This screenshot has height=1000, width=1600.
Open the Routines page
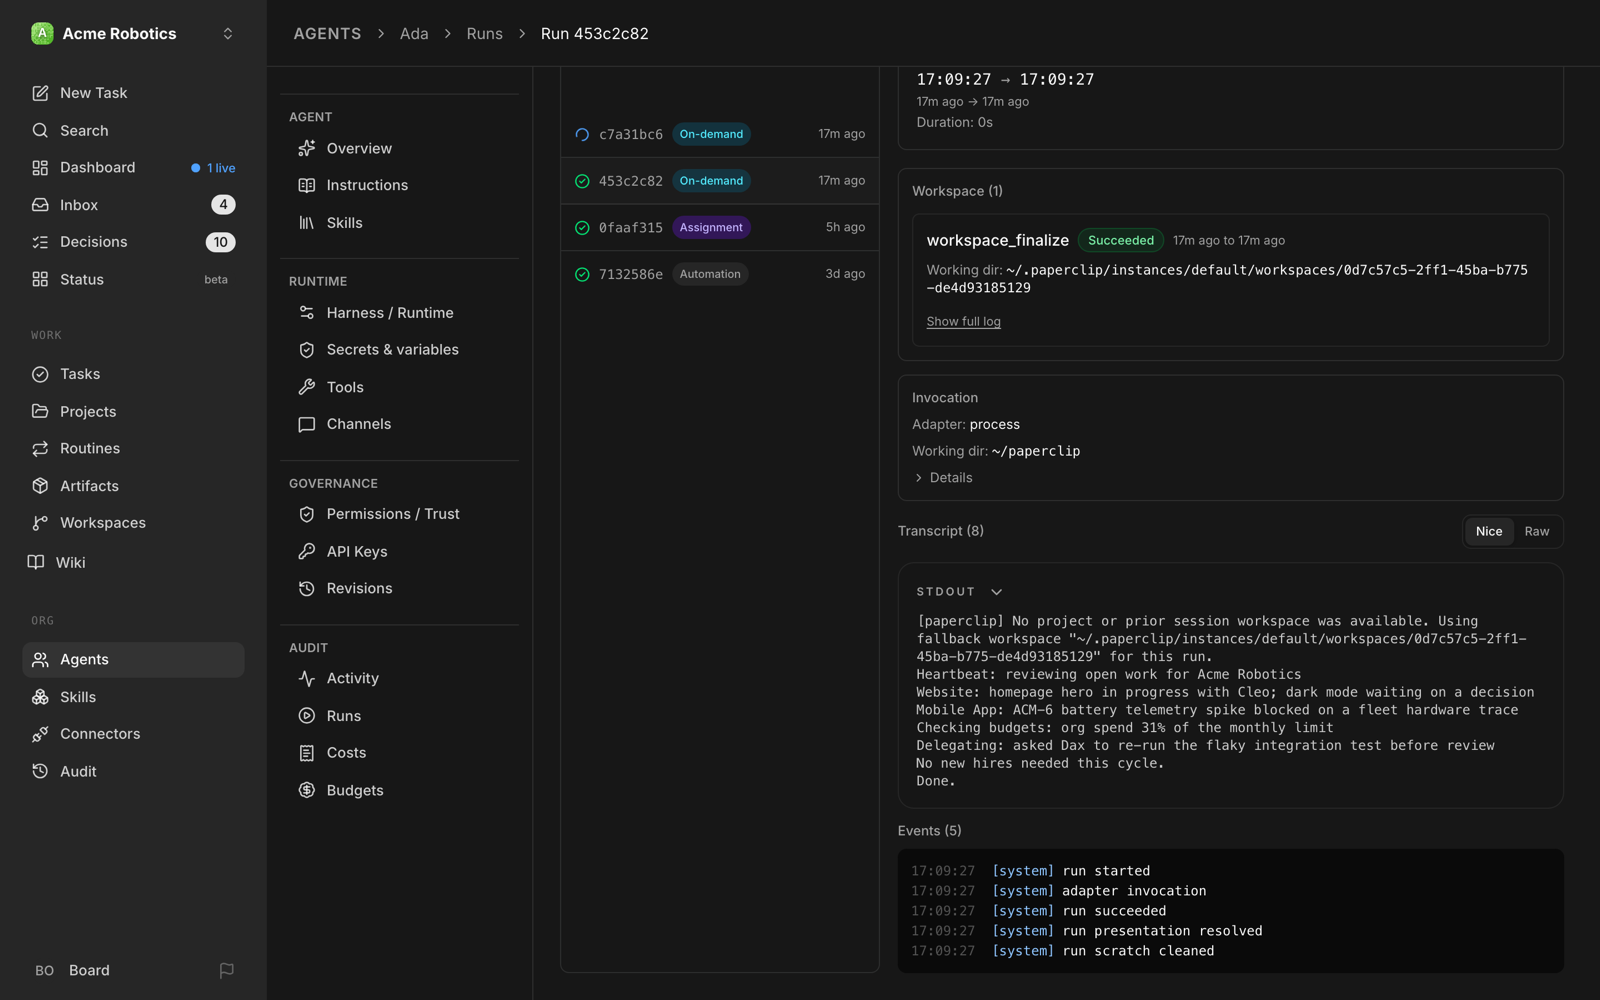[133, 449]
